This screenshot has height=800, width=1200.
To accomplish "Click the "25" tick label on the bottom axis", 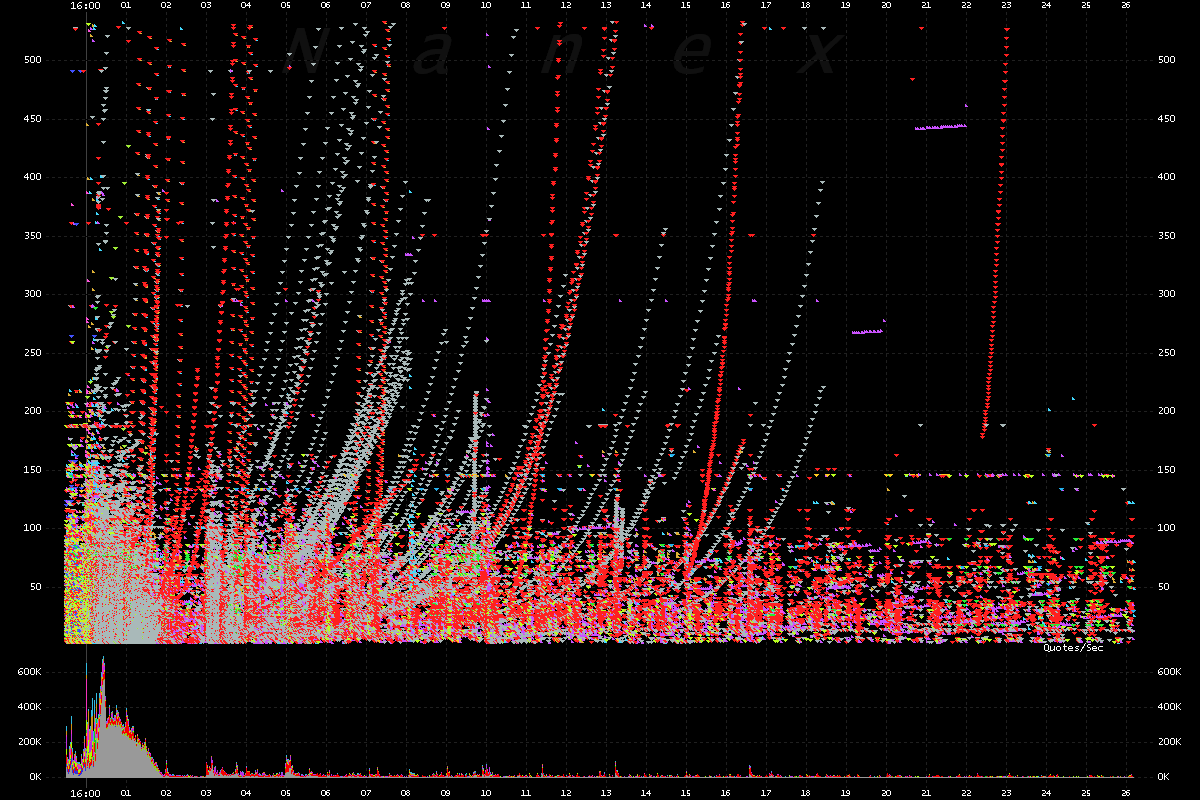I will [1085, 793].
